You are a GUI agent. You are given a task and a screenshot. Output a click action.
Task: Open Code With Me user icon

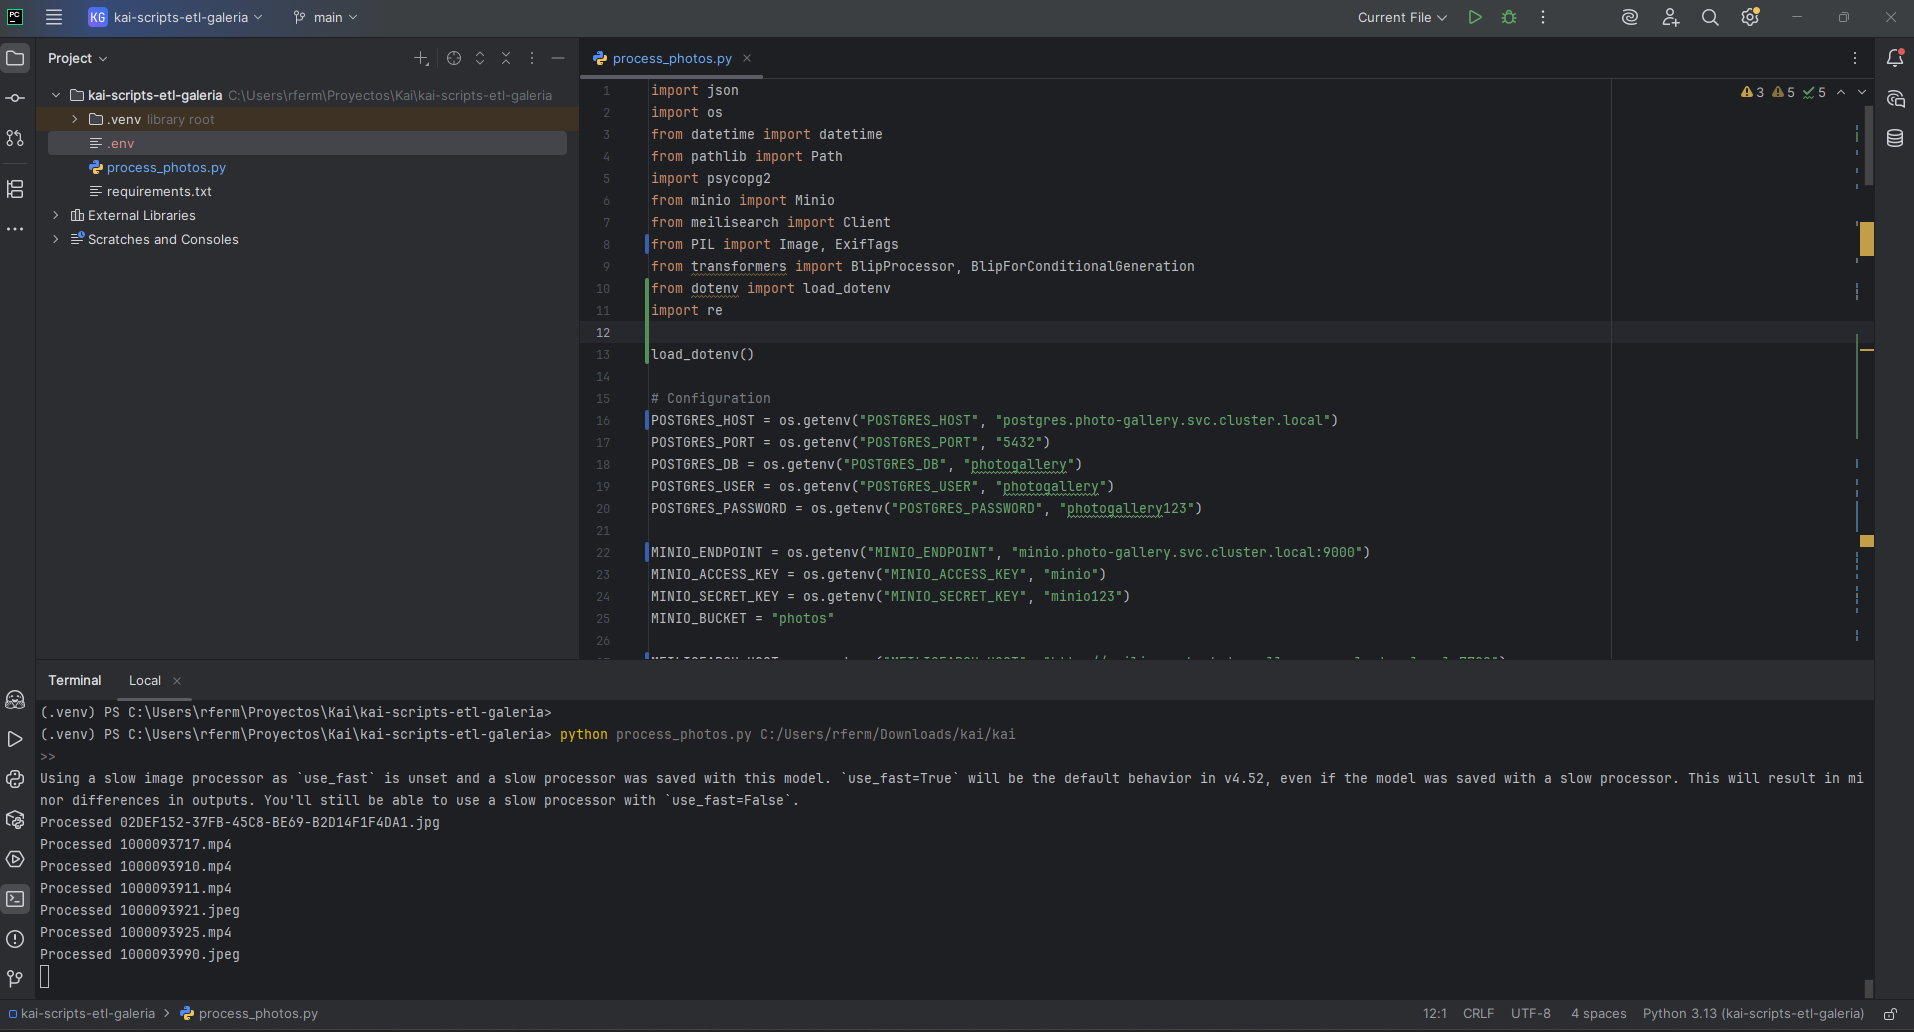pyautogui.click(x=1670, y=17)
